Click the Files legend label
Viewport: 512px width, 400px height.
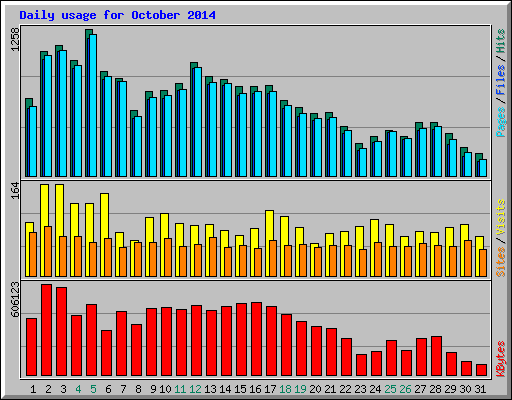[x=501, y=79]
